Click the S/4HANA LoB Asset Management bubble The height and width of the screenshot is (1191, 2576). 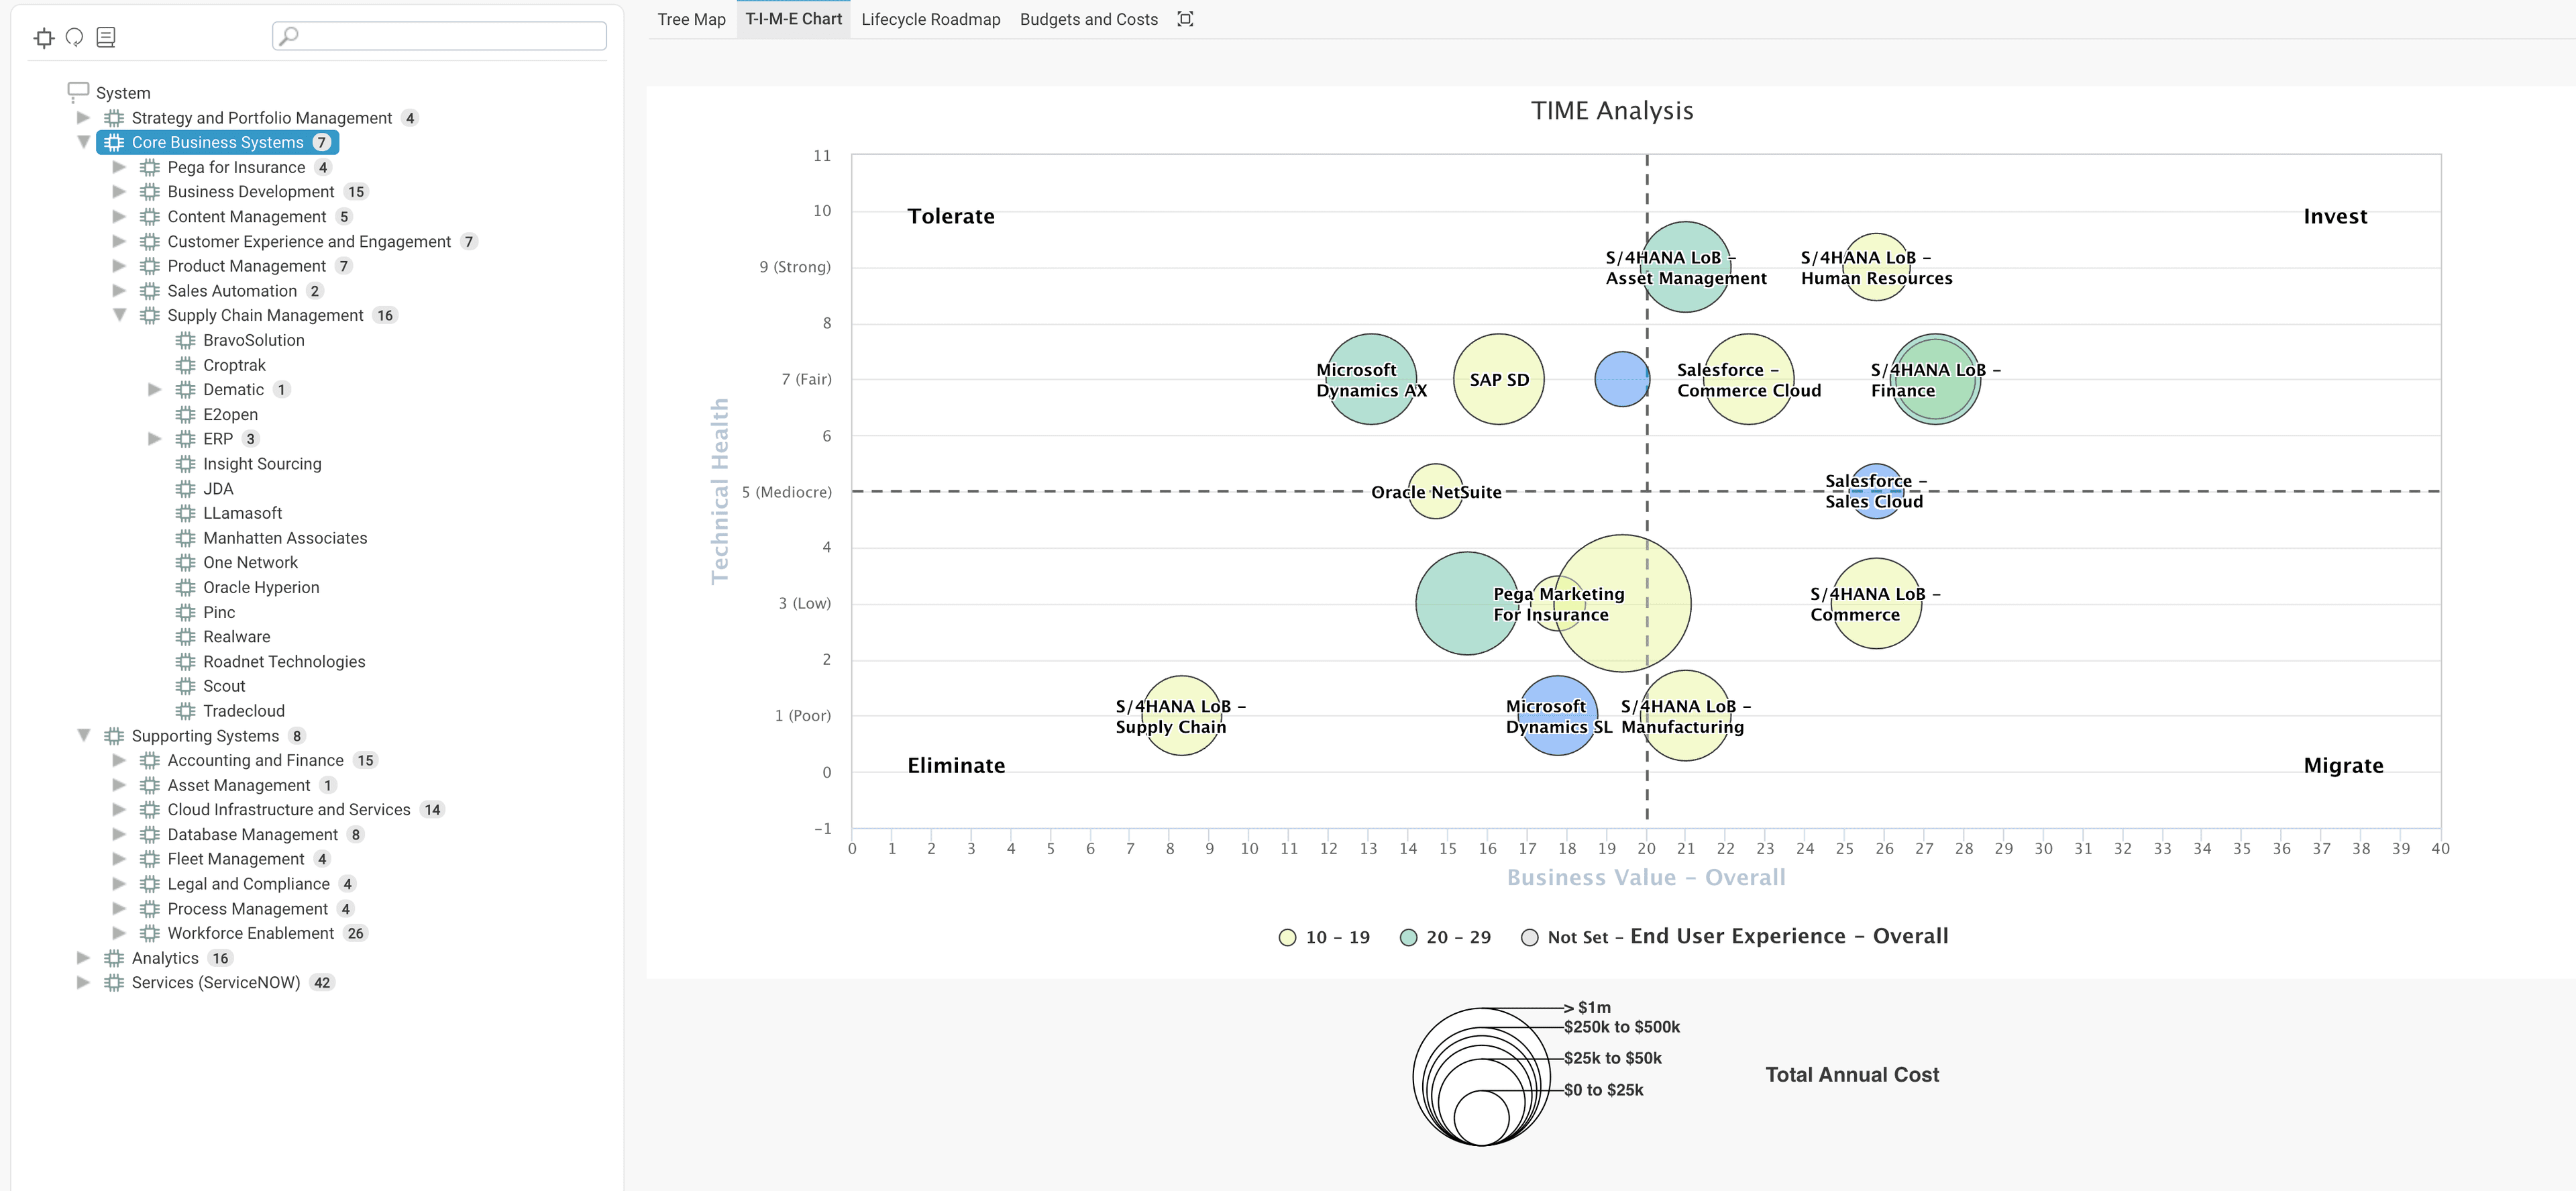pyautogui.click(x=1685, y=267)
